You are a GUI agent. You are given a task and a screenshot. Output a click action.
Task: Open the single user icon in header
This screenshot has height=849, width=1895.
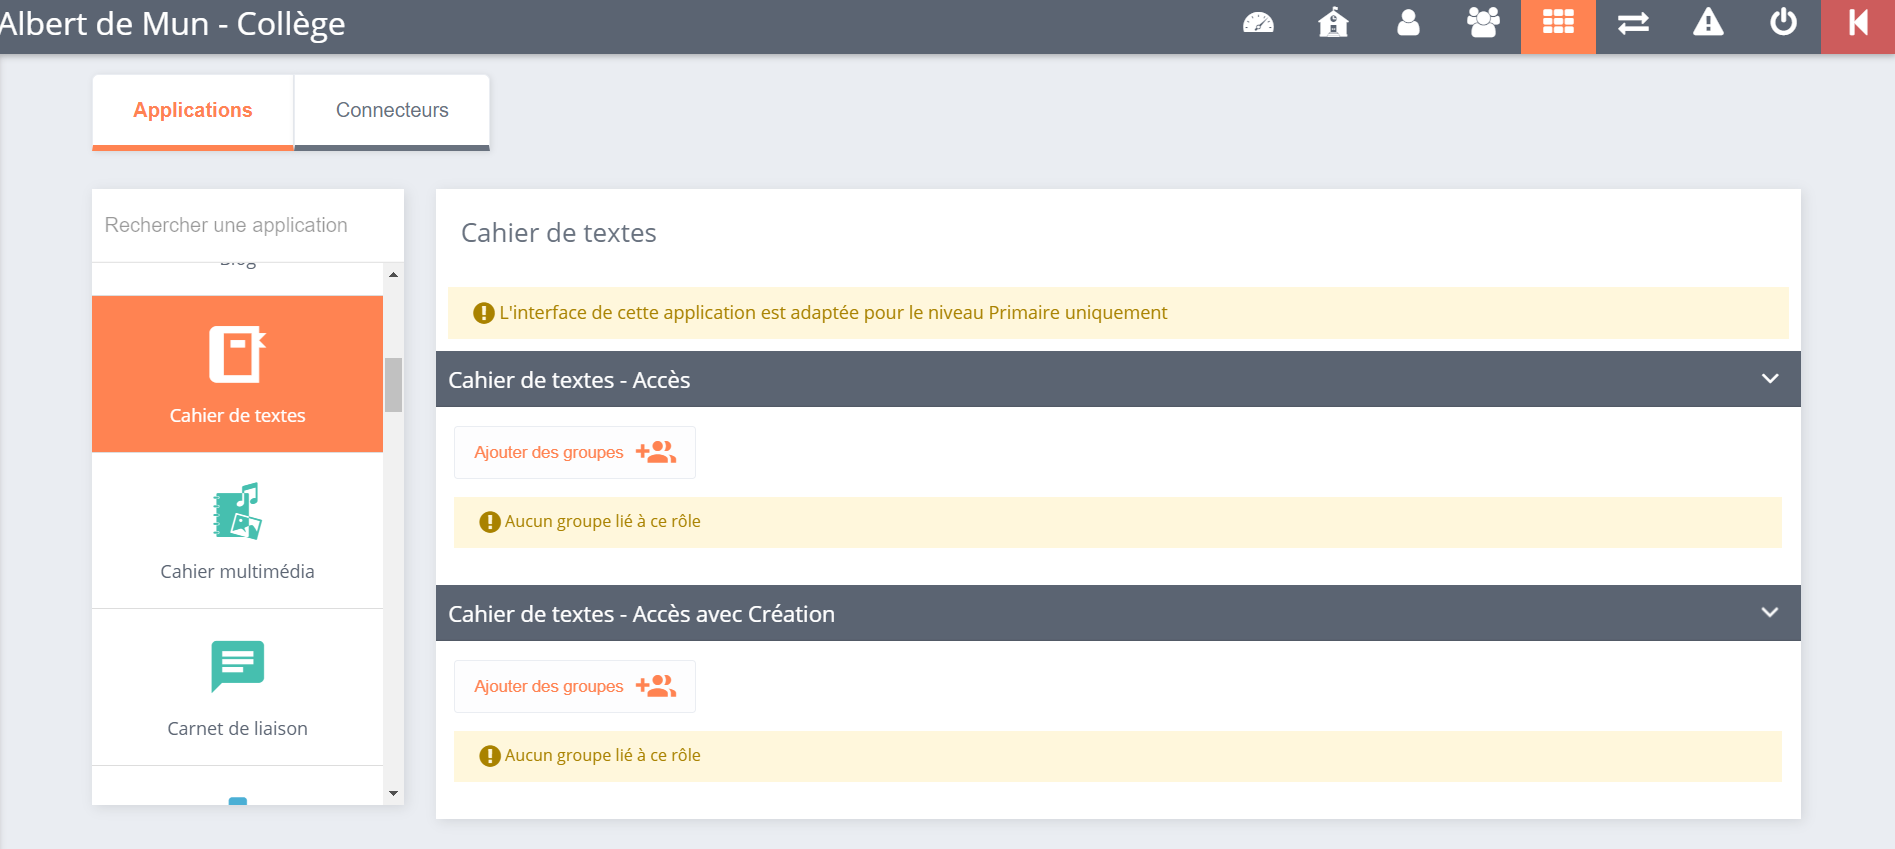click(x=1408, y=22)
